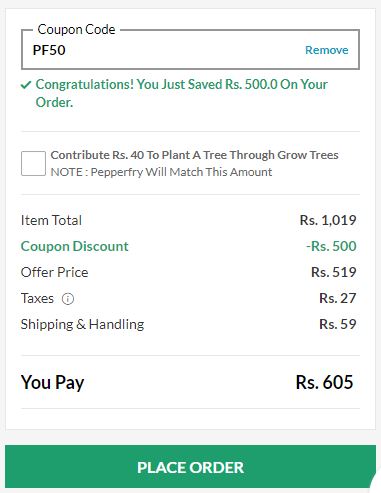381x493 pixels.
Task: Click the Offer Price label
Action: 55,272
